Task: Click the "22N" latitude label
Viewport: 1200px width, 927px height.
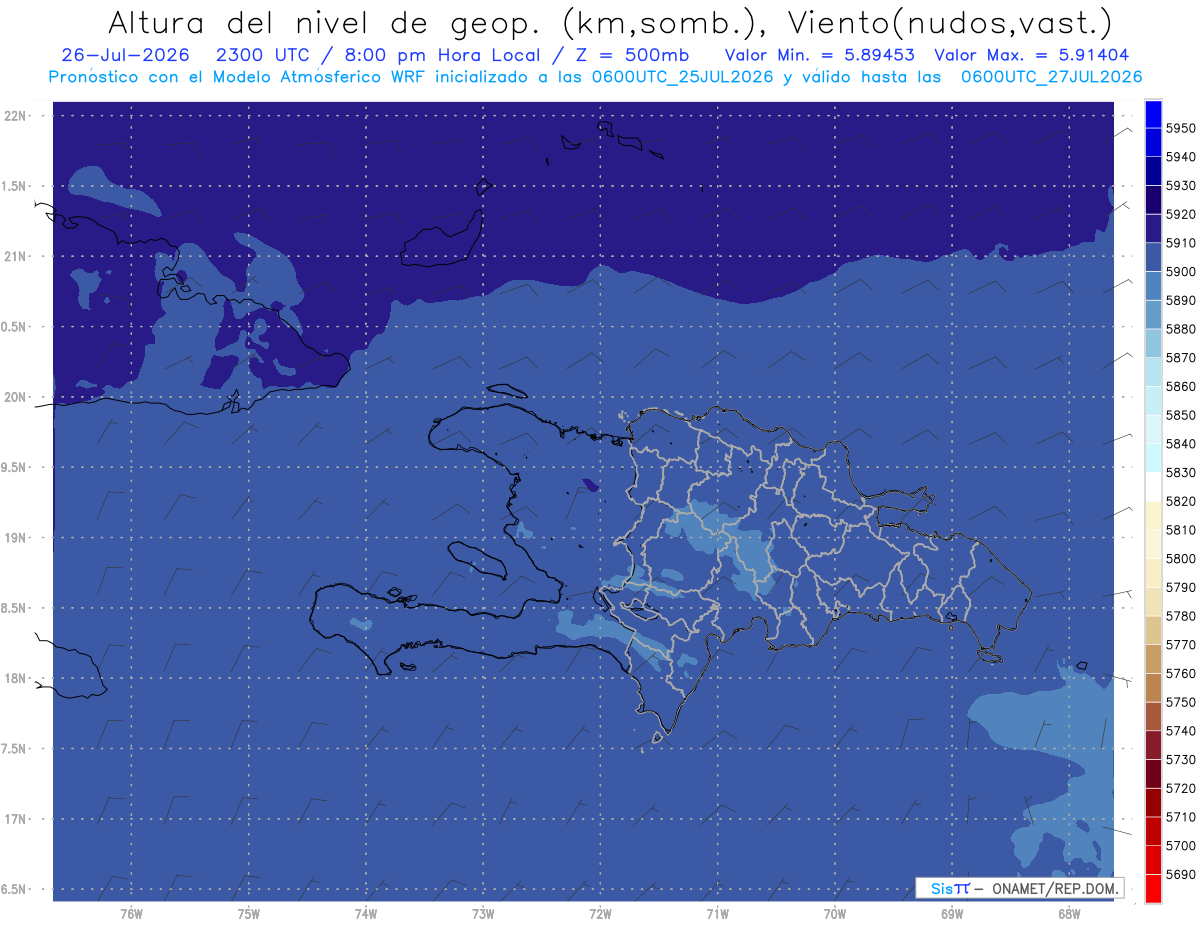Action: (x=15, y=116)
